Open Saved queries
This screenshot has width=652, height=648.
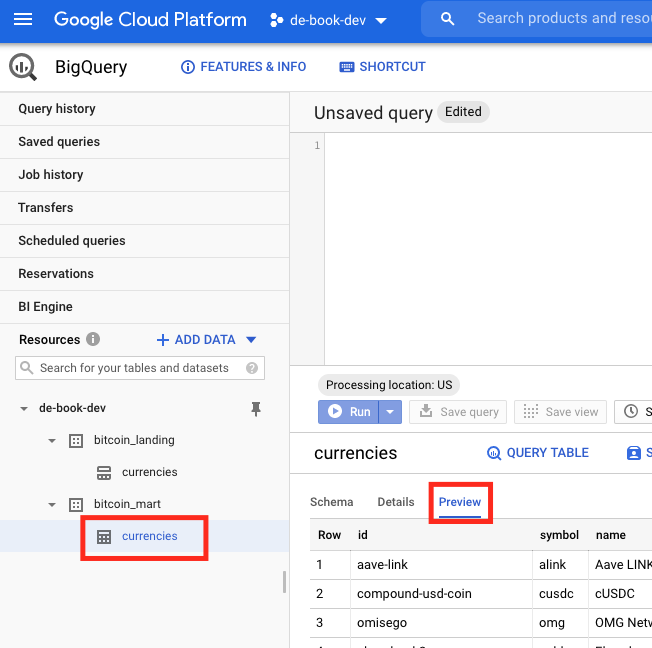(x=144, y=142)
